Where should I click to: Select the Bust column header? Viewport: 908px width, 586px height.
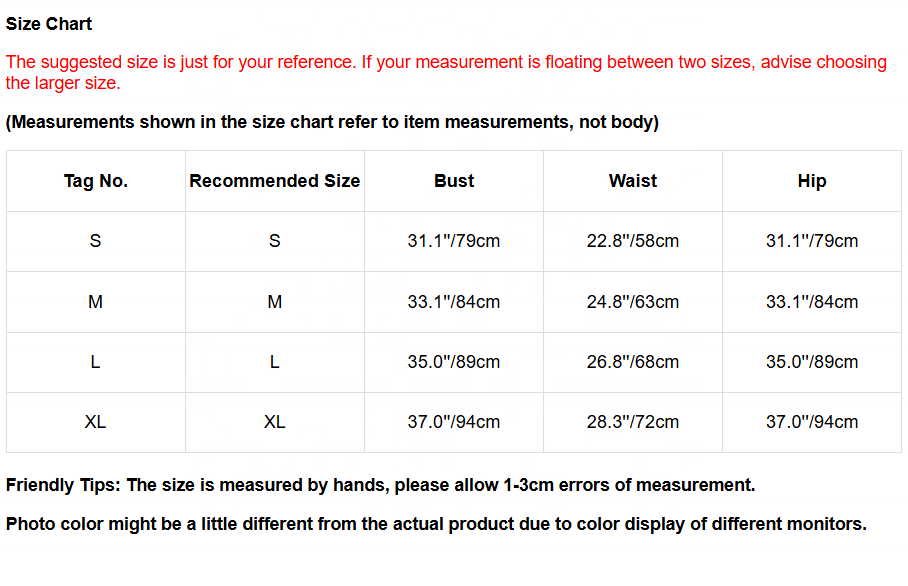(454, 181)
